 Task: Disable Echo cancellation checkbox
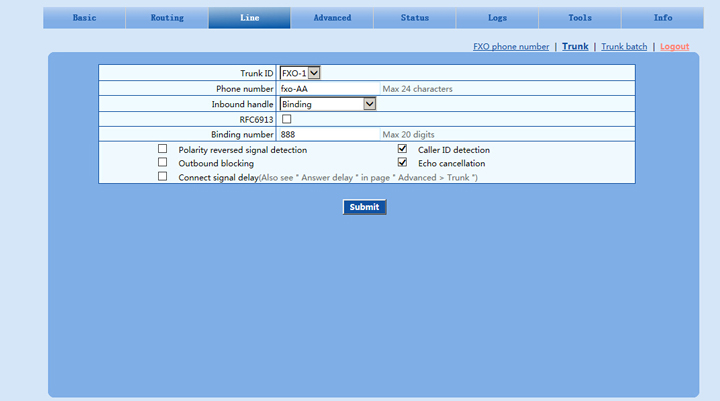403,163
